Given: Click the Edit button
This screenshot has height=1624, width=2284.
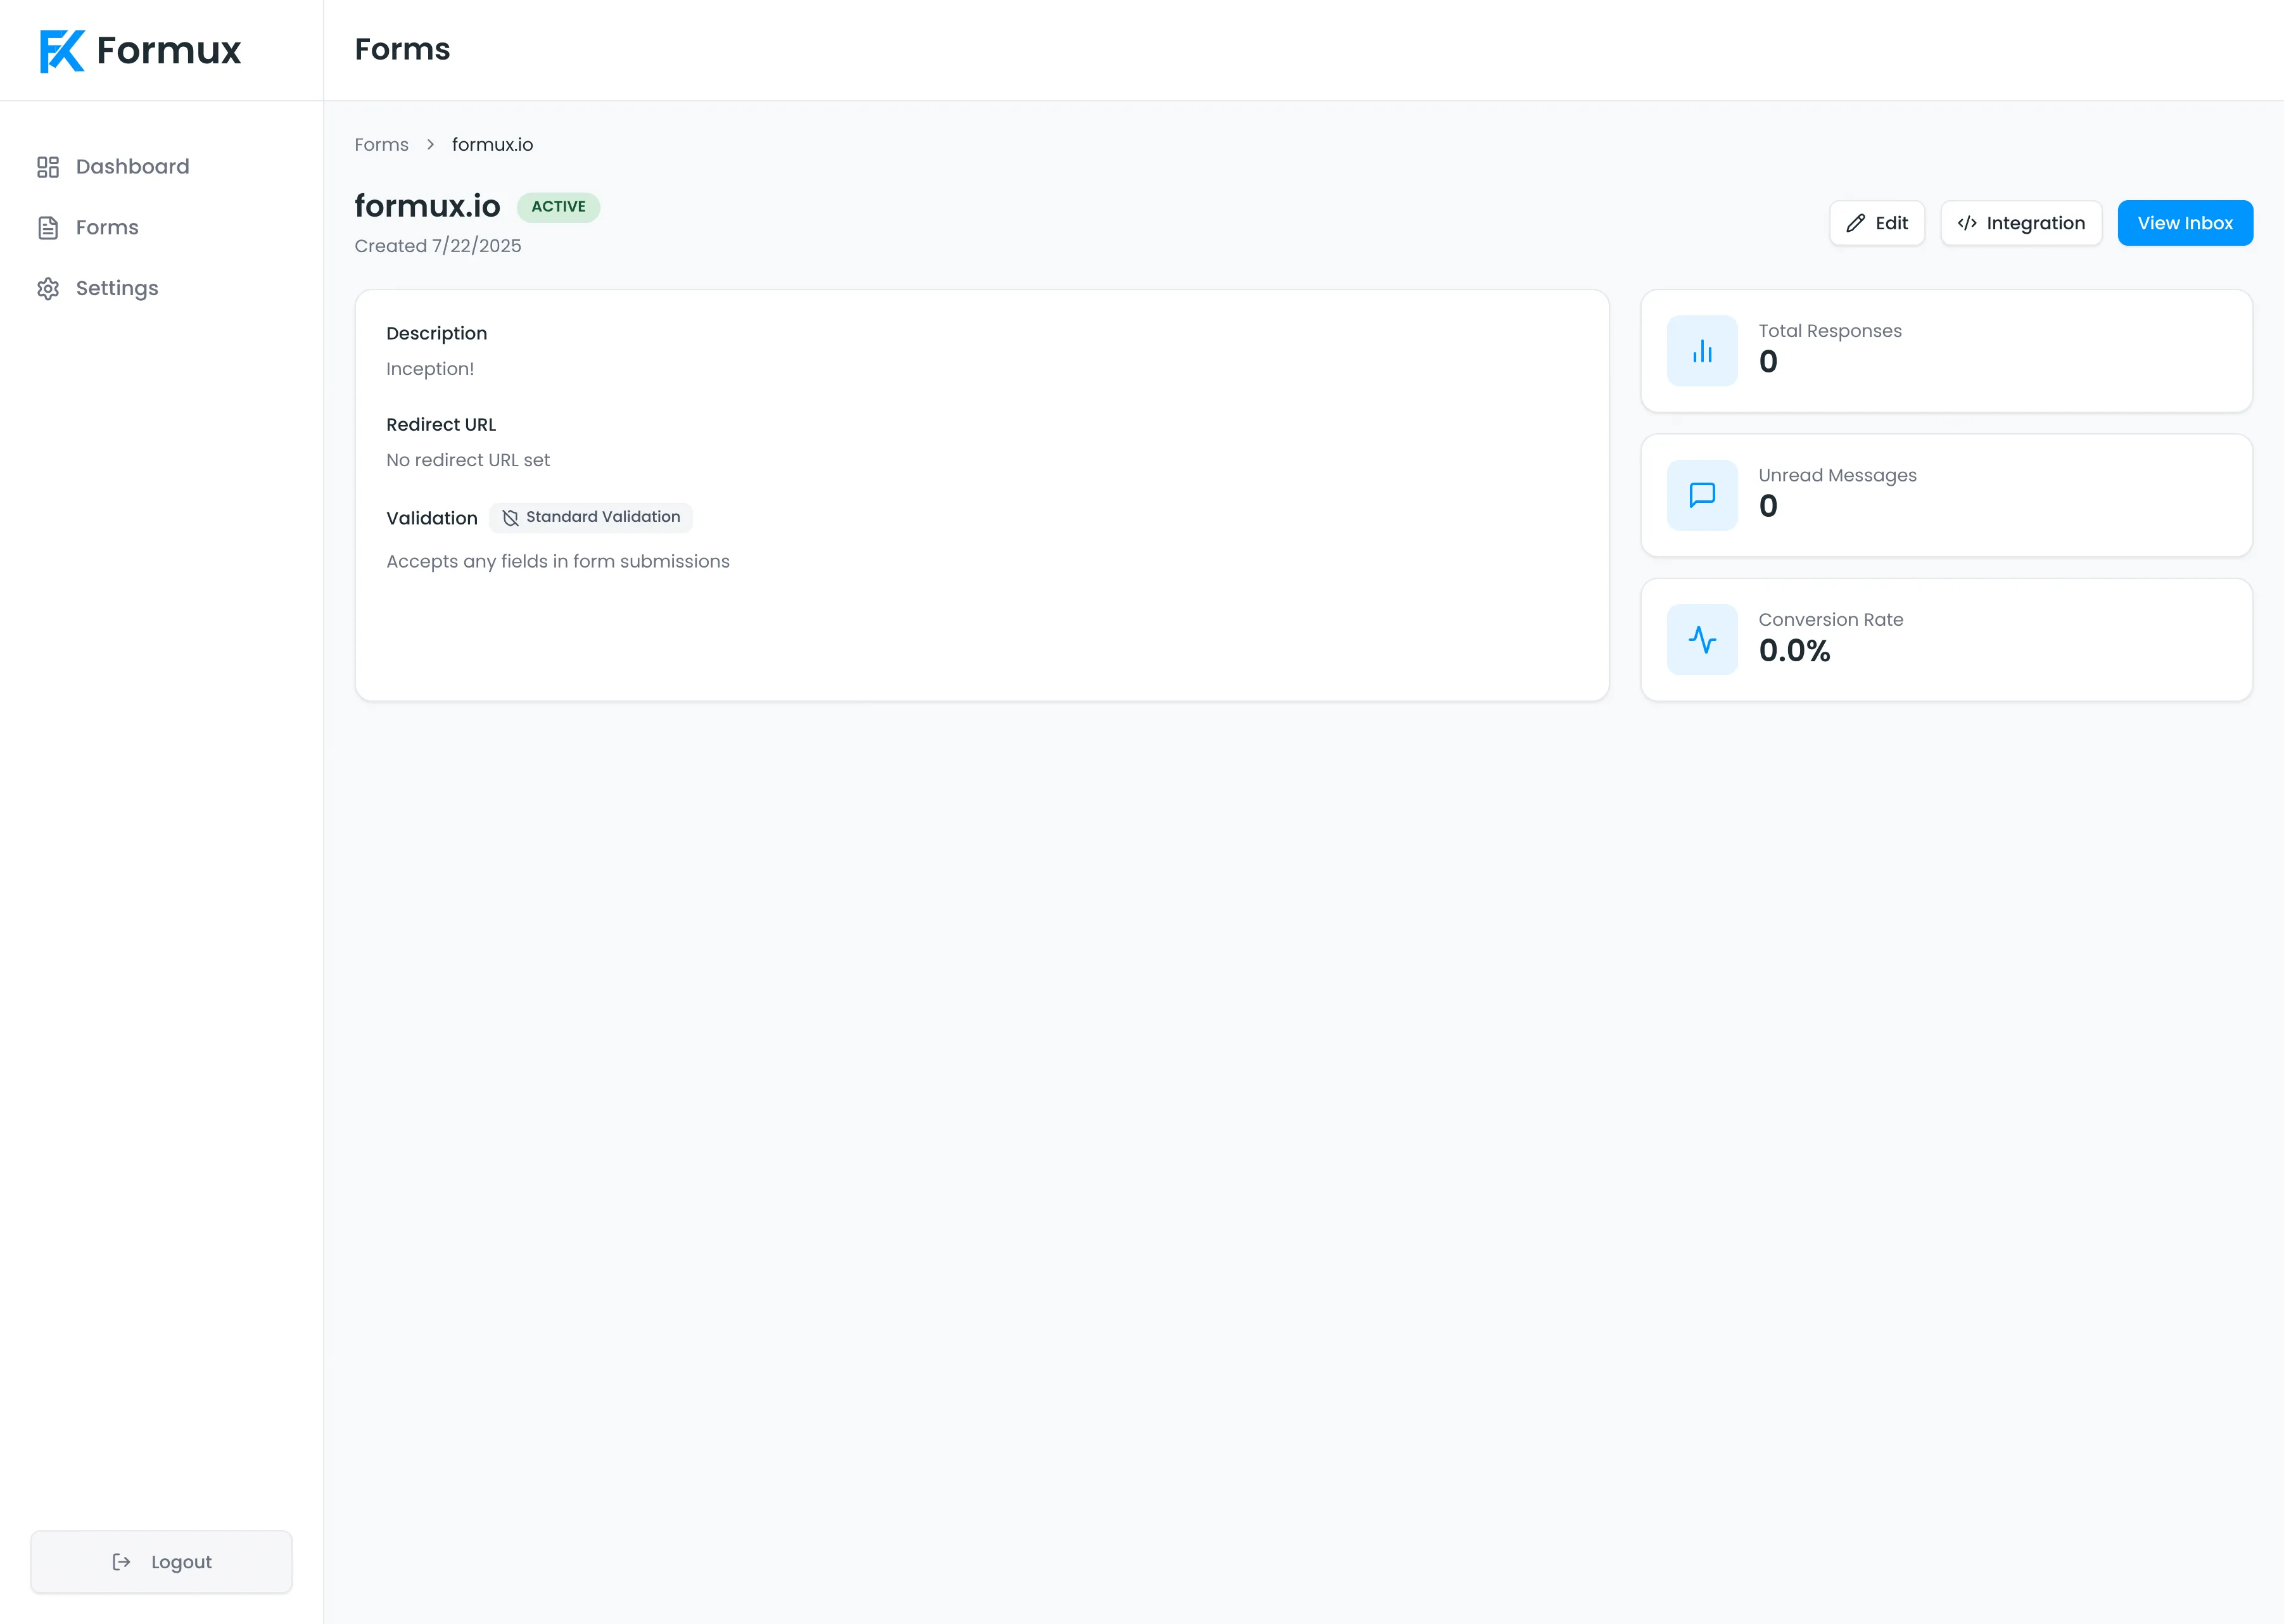Looking at the screenshot, I should [x=1877, y=223].
